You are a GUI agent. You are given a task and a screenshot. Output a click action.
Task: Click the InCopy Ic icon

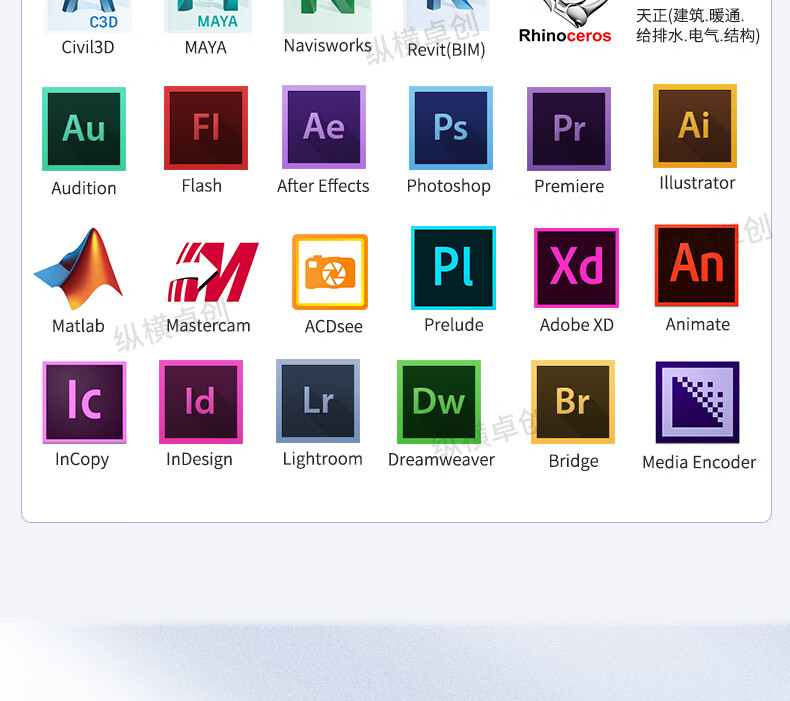point(84,402)
